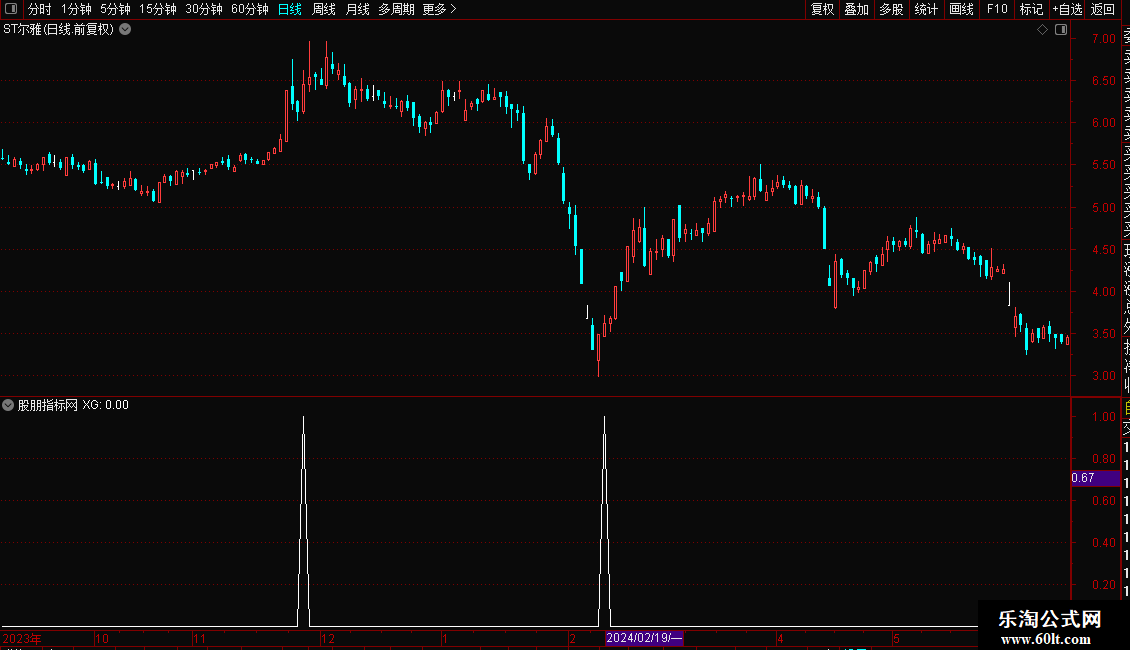1130x650 pixels.
Task: Click the 0.67 cursor value label
Action: coord(1095,478)
